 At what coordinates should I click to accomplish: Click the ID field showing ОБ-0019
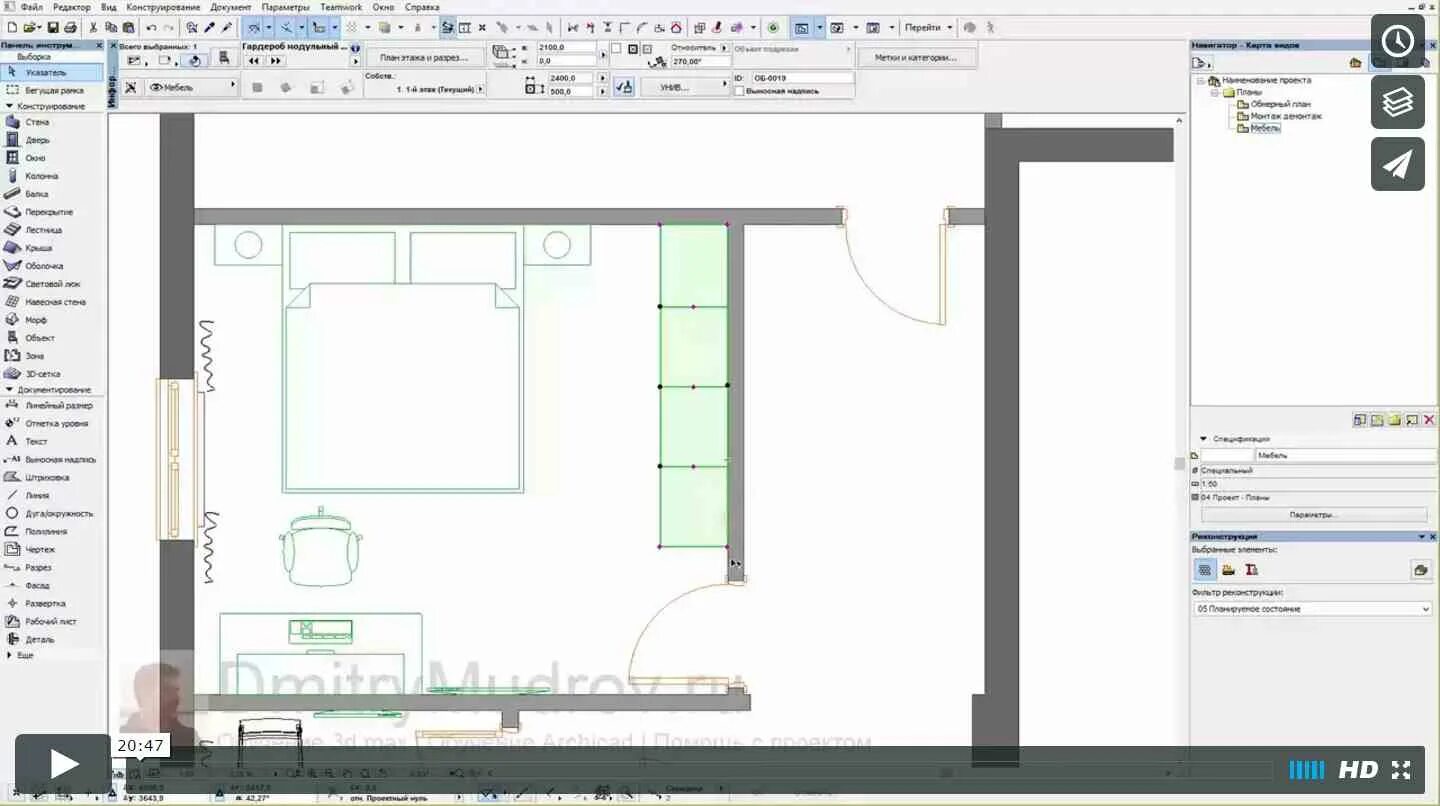point(803,77)
